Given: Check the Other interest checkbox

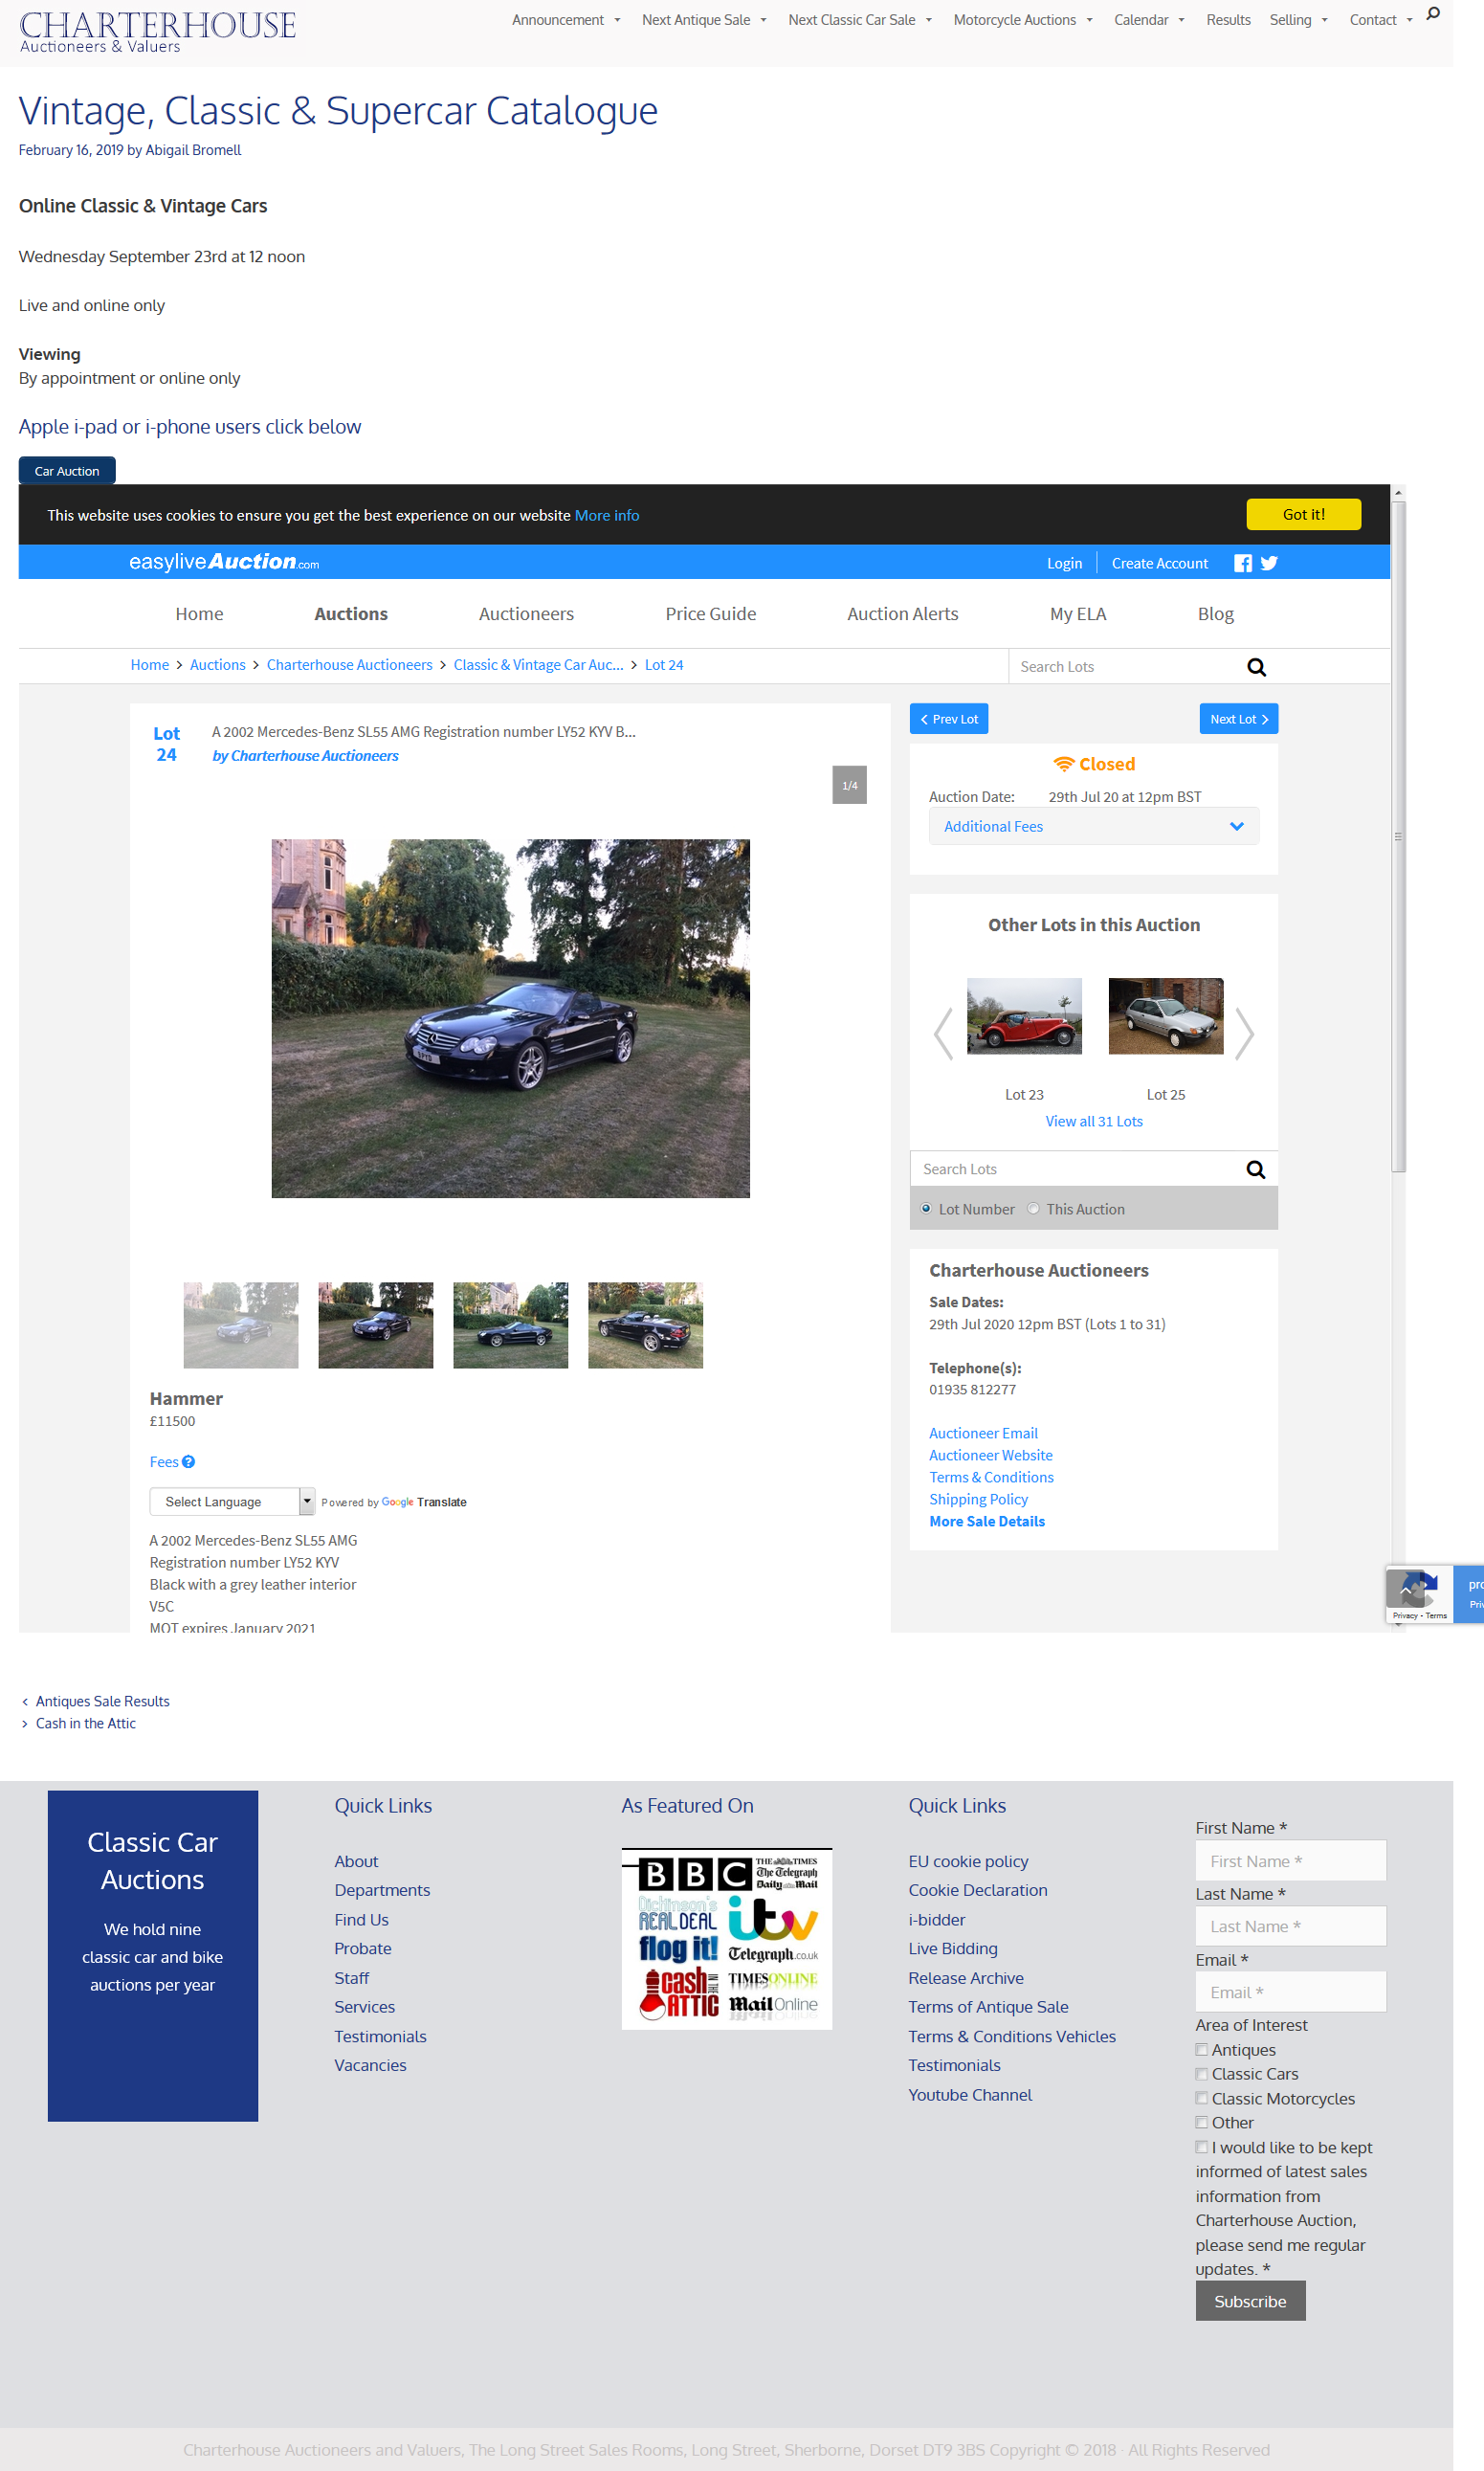Looking at the screenshot, I should click(x=1202, y=2122).
